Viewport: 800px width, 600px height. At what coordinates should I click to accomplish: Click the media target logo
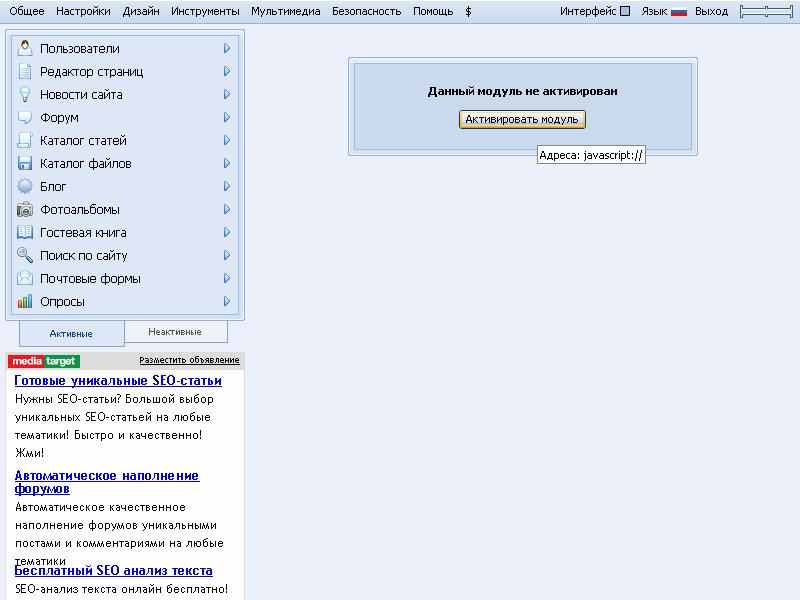point(44,361)
